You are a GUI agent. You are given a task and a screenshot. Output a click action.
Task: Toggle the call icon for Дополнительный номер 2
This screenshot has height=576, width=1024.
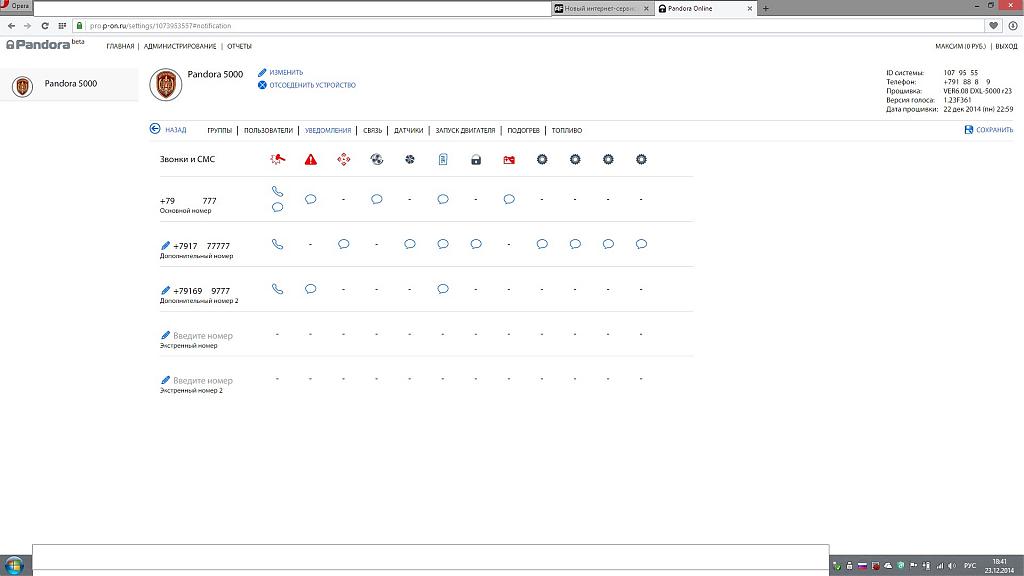pyautogui.click(x=278, y=289)
